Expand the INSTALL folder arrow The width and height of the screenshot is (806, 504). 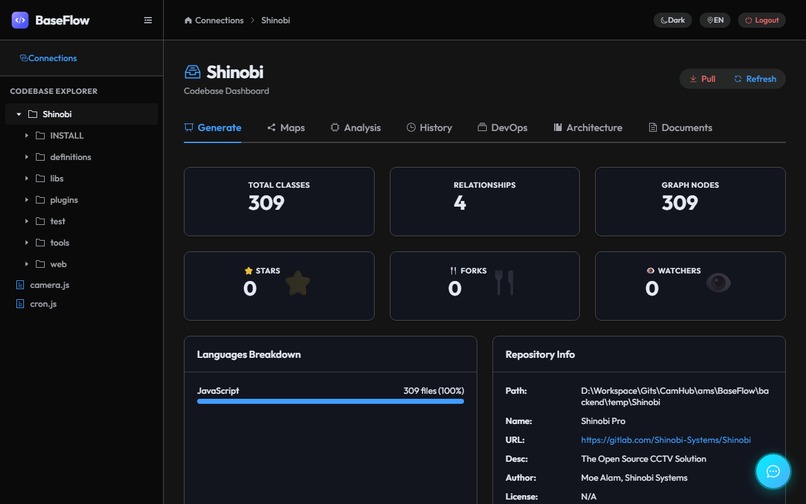[26, 135]
